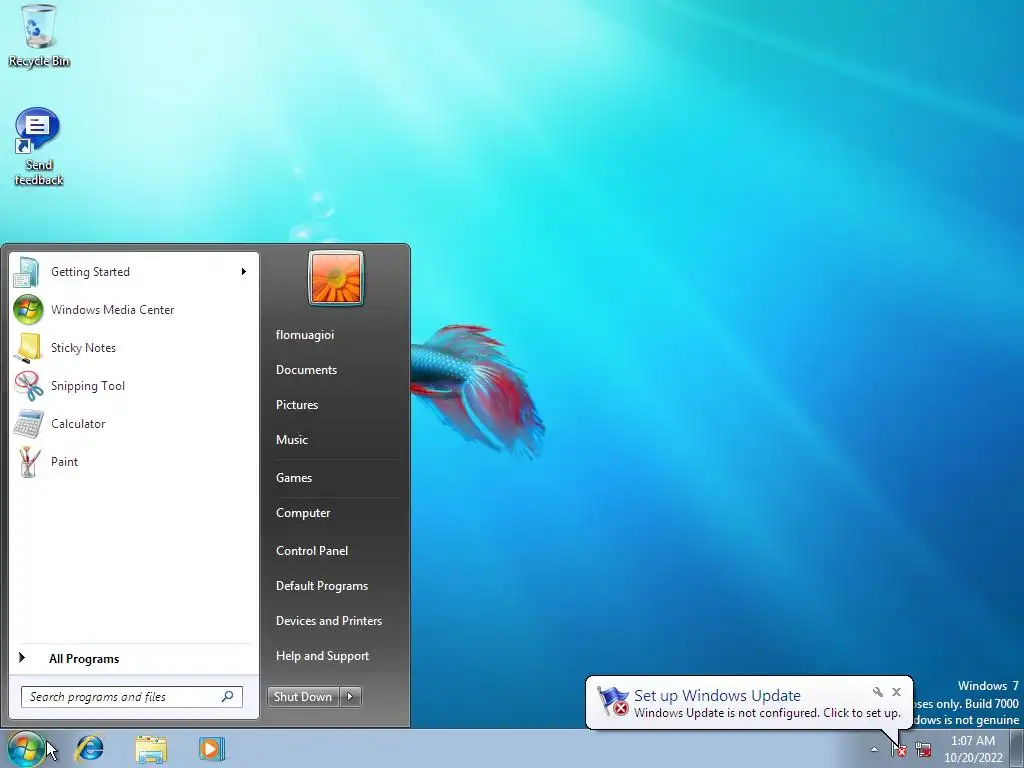Click the Getting Started icon in Start menu
The width and height of the screenshot is (1024, 768).
[27, 272]
